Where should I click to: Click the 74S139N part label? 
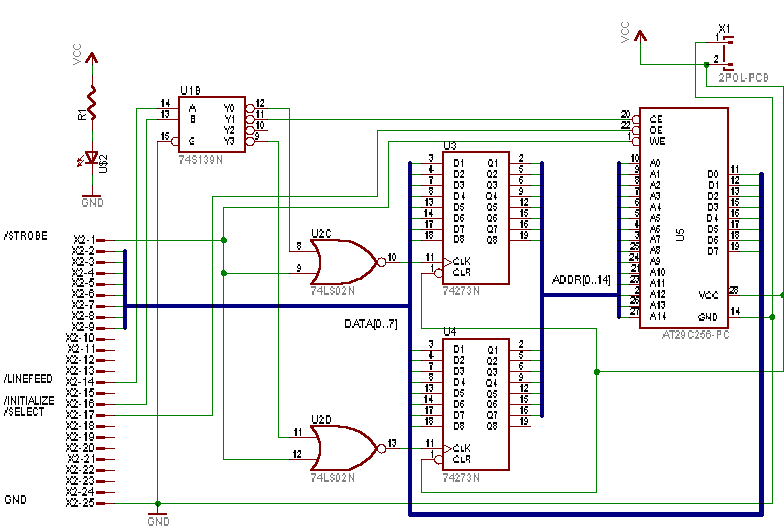click(200, 160)
